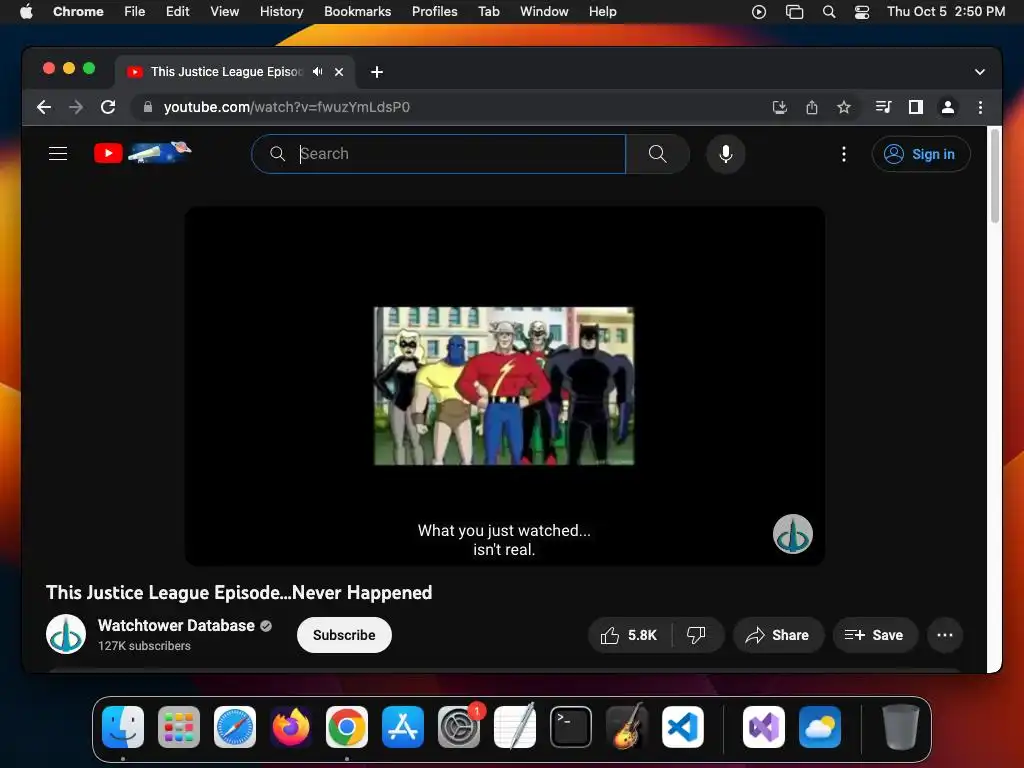Viewport: 1024px width, 768px height.
Task: Launch GarageBand from the Dock
Action: pyautogui.click(x=627, y=726)
